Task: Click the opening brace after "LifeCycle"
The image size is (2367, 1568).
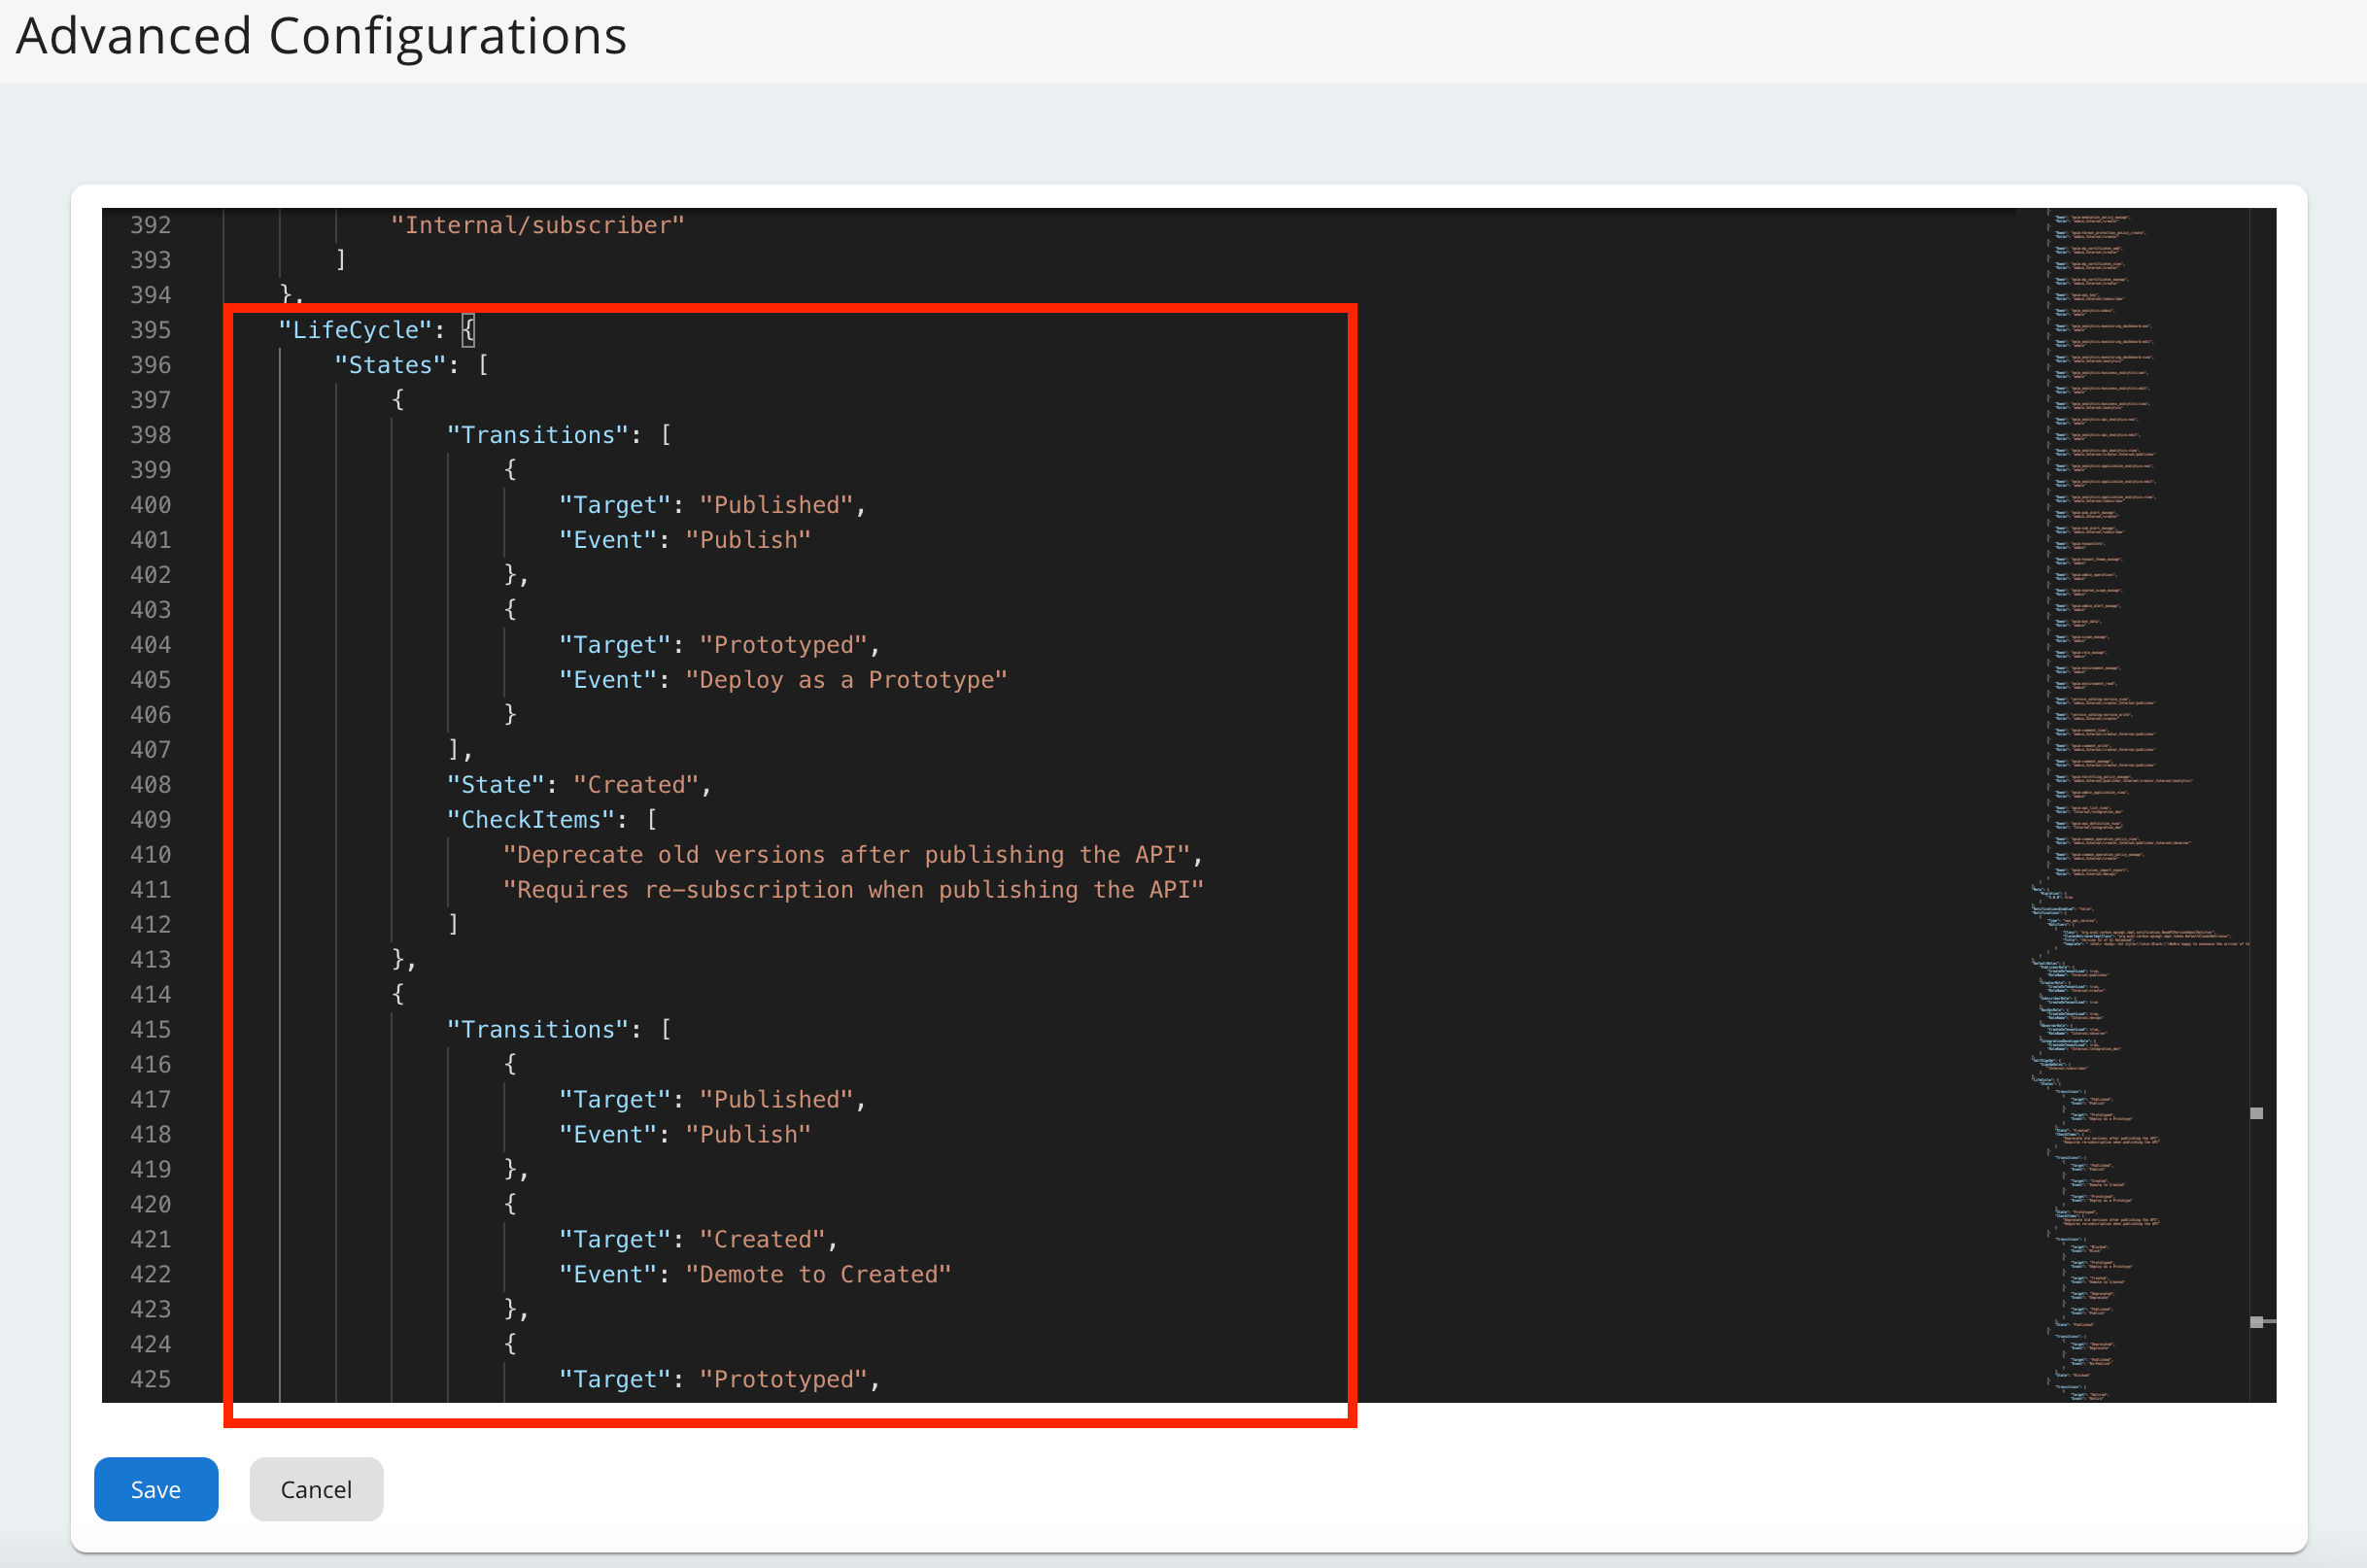Action: tap(468, 330)
